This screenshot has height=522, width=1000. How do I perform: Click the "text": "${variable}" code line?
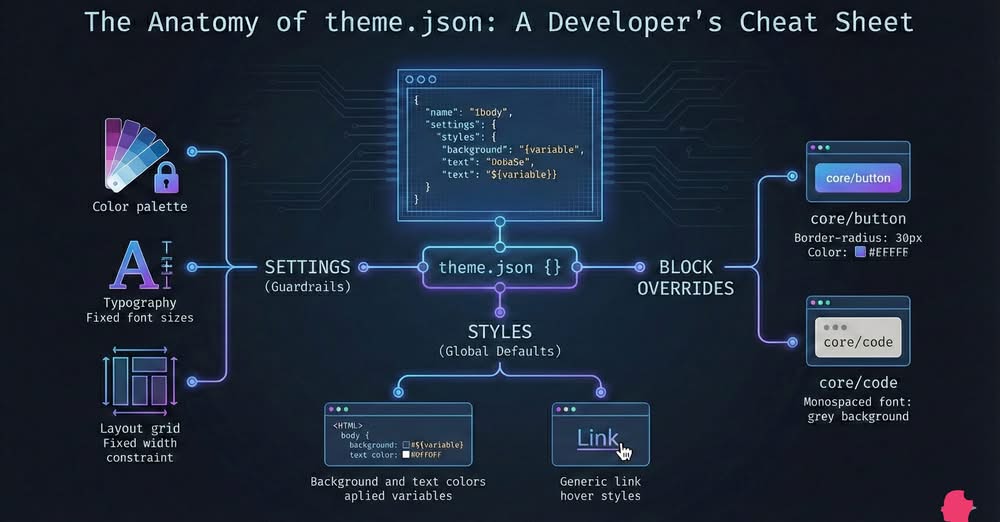coord(500,174)
